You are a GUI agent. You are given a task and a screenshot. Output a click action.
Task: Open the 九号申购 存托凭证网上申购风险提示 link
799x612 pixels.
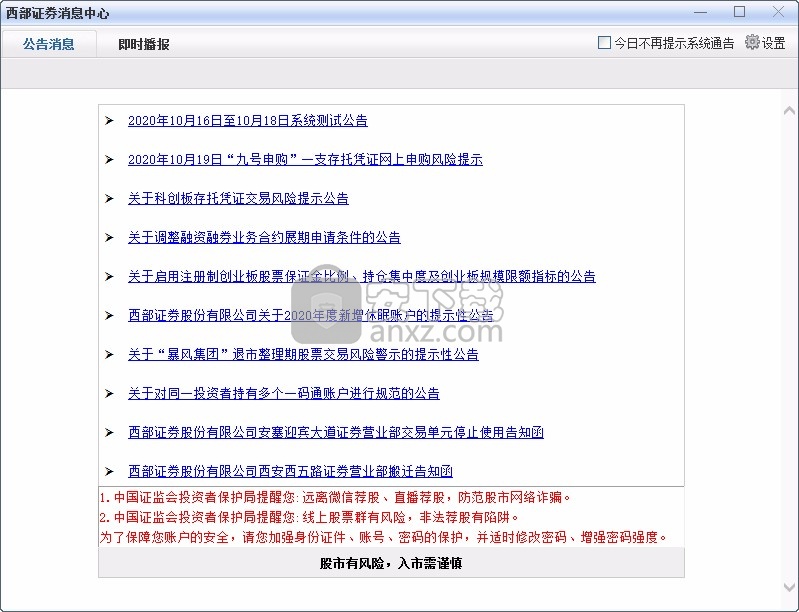click(x=305, y=159)
